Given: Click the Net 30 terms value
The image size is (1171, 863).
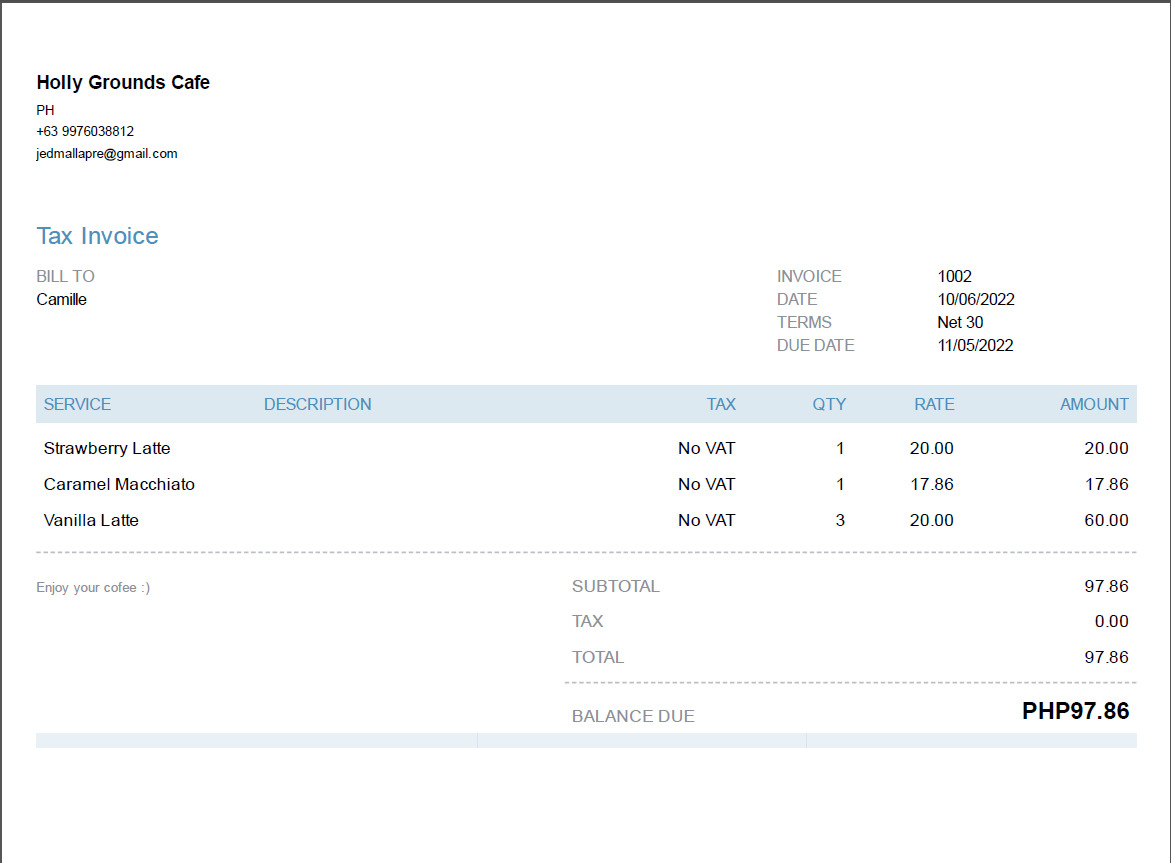Looking at the screenshot, I should 960,323.
